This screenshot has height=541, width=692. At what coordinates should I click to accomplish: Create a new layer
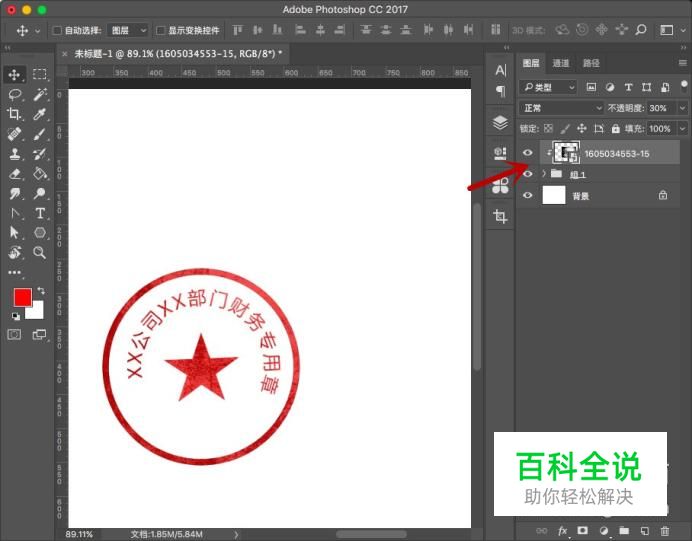644,531
